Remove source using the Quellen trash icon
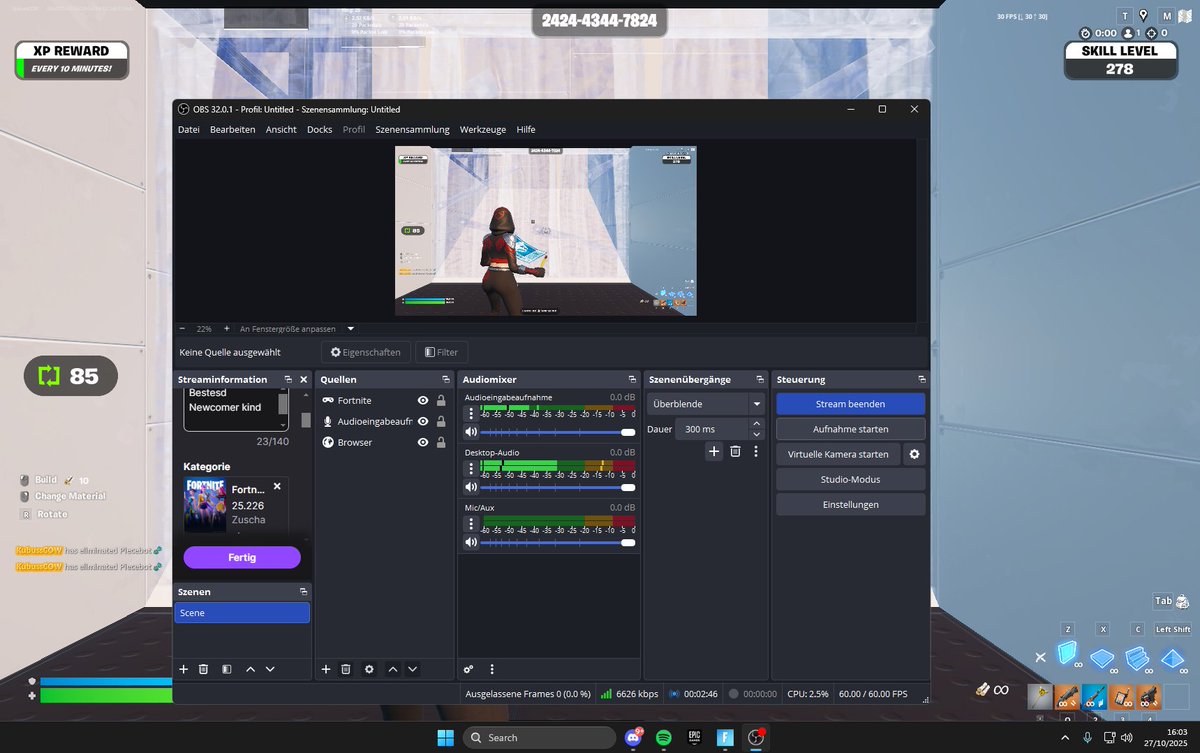 (346, 668)
